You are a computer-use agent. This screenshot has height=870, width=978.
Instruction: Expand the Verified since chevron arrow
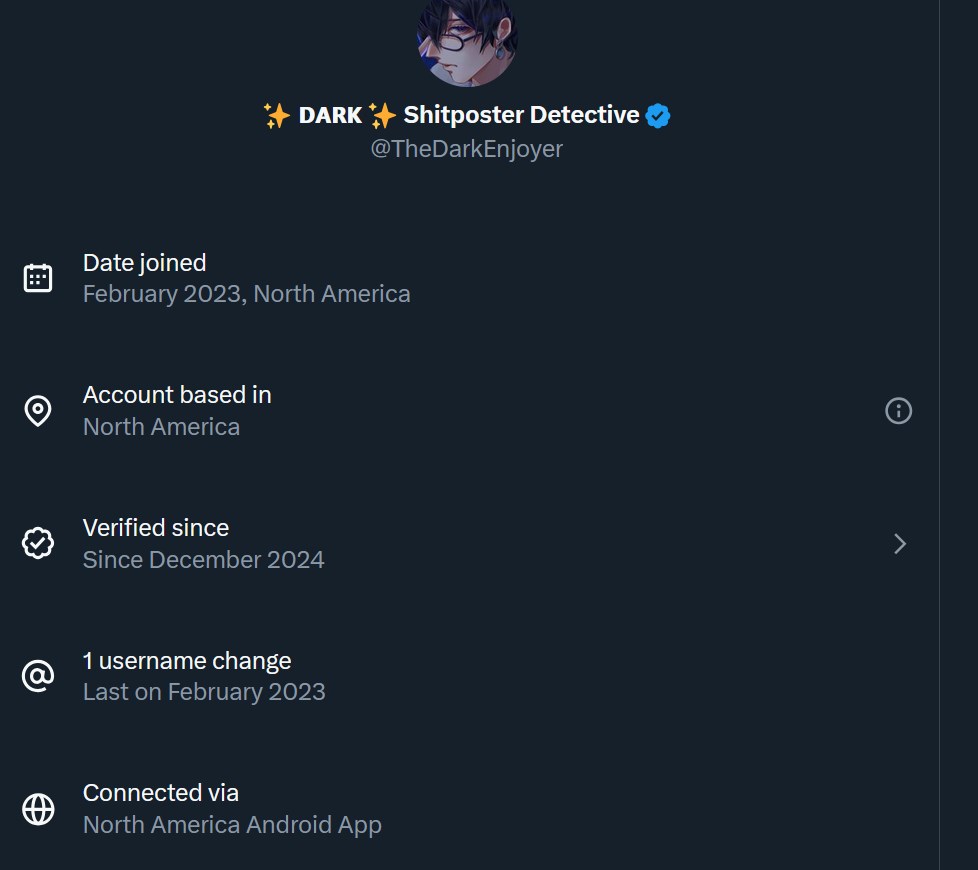900,543
